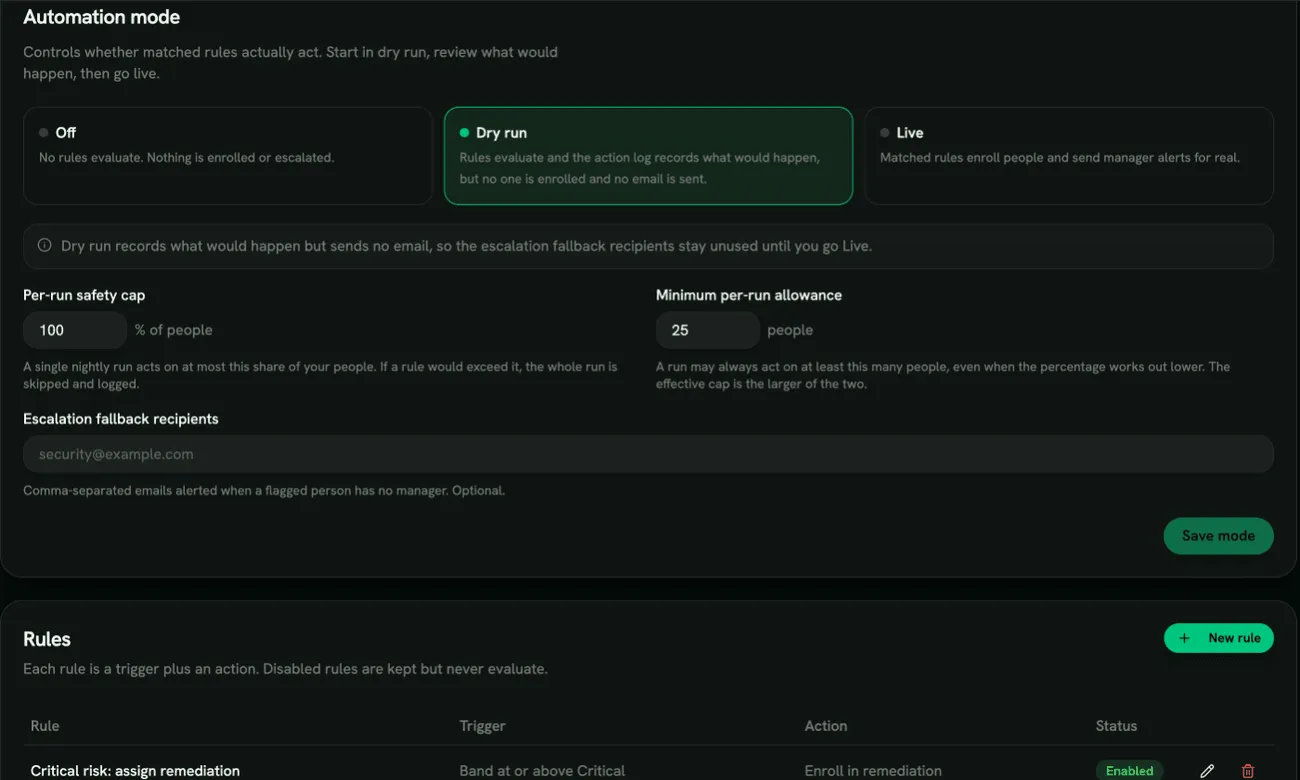Click the Enabled status badge for Critical risk
Viewport: 1300px width, 780px height.
coord(1129,771)
